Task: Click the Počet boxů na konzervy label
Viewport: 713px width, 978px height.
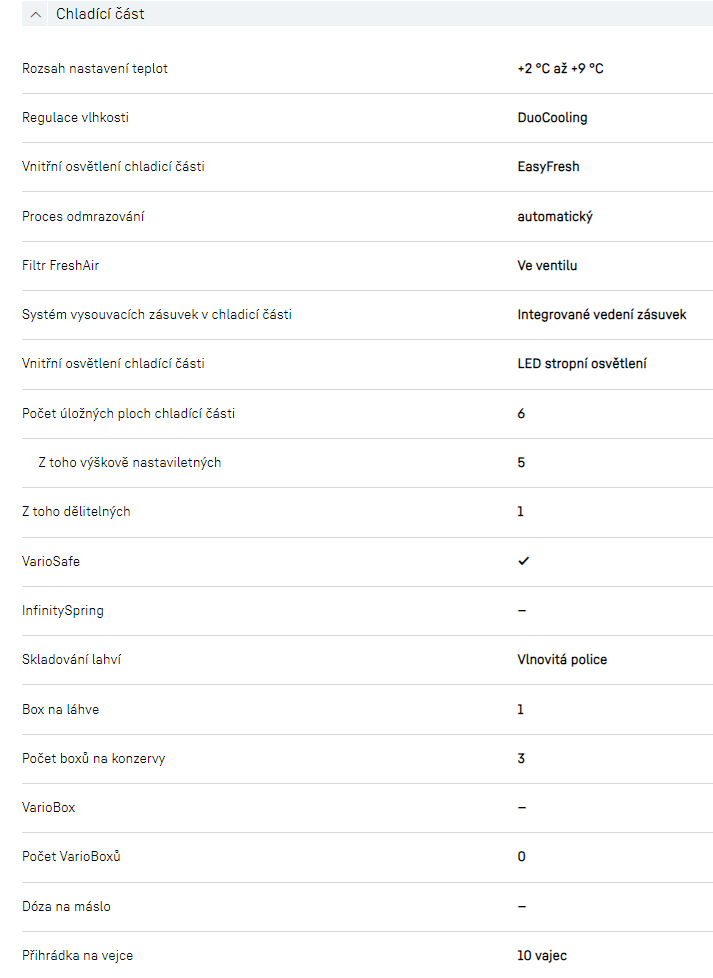Action: click(93, 758)
